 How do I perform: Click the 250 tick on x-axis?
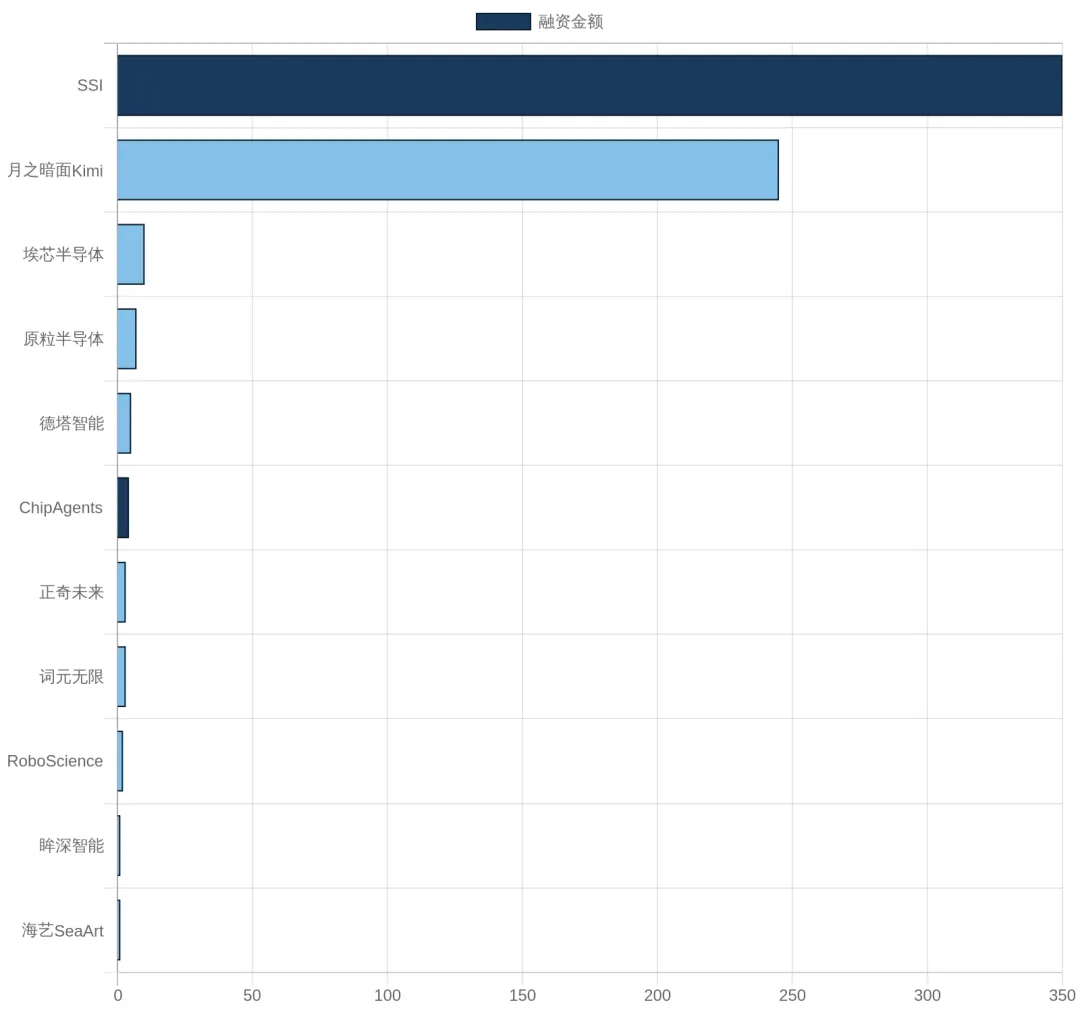point(792,995)
